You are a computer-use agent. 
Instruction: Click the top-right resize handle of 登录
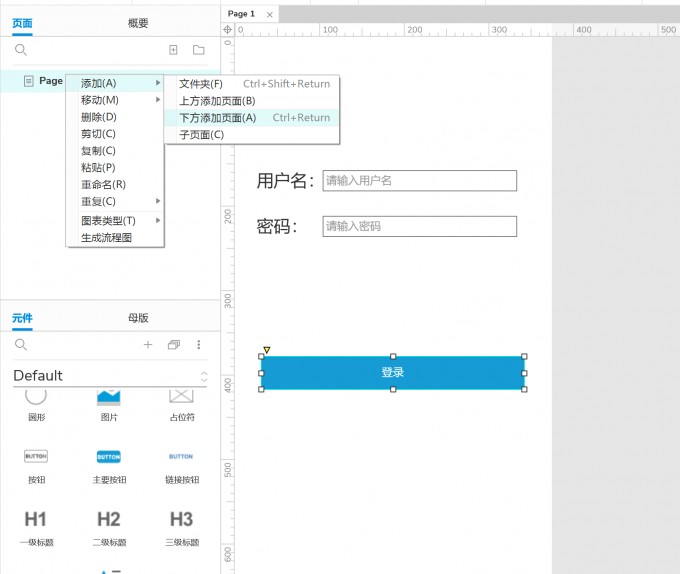pos(524,356)
